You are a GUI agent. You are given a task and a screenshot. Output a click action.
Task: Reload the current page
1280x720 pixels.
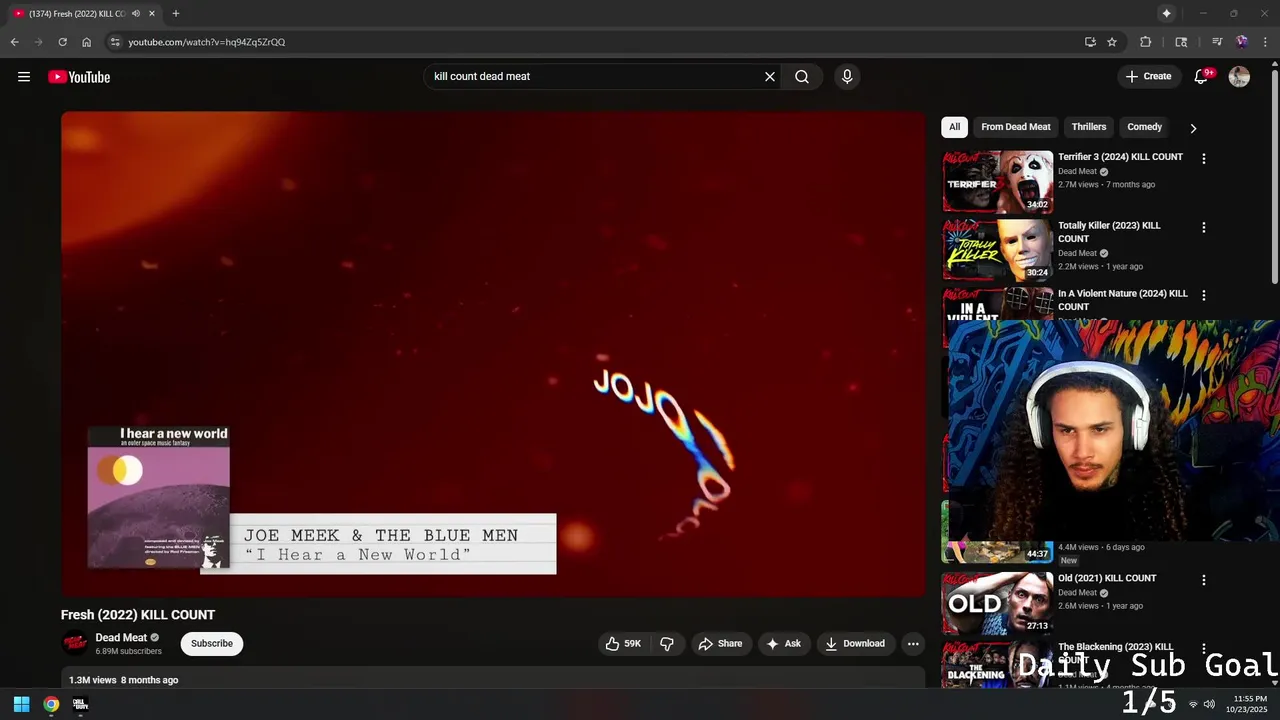tap(62, 42)
